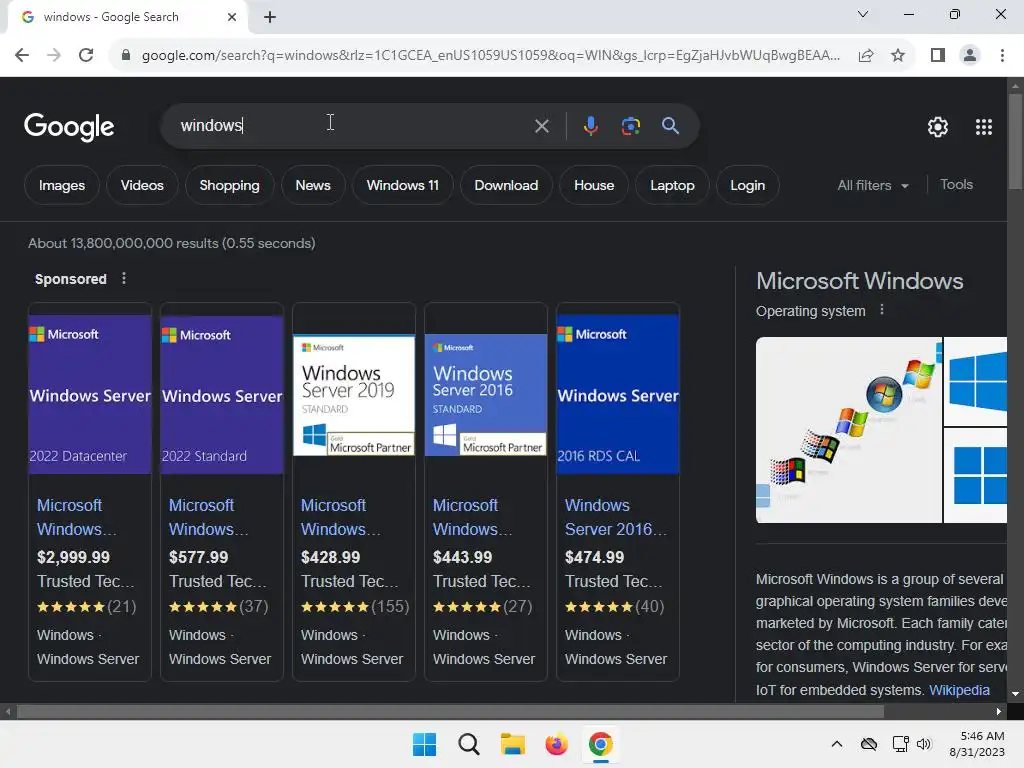Screen dimensions: 1024x768
Task: Open the Windows Server 2022 Standard product image
Action: pyautogui.click(x=222, y=394)
